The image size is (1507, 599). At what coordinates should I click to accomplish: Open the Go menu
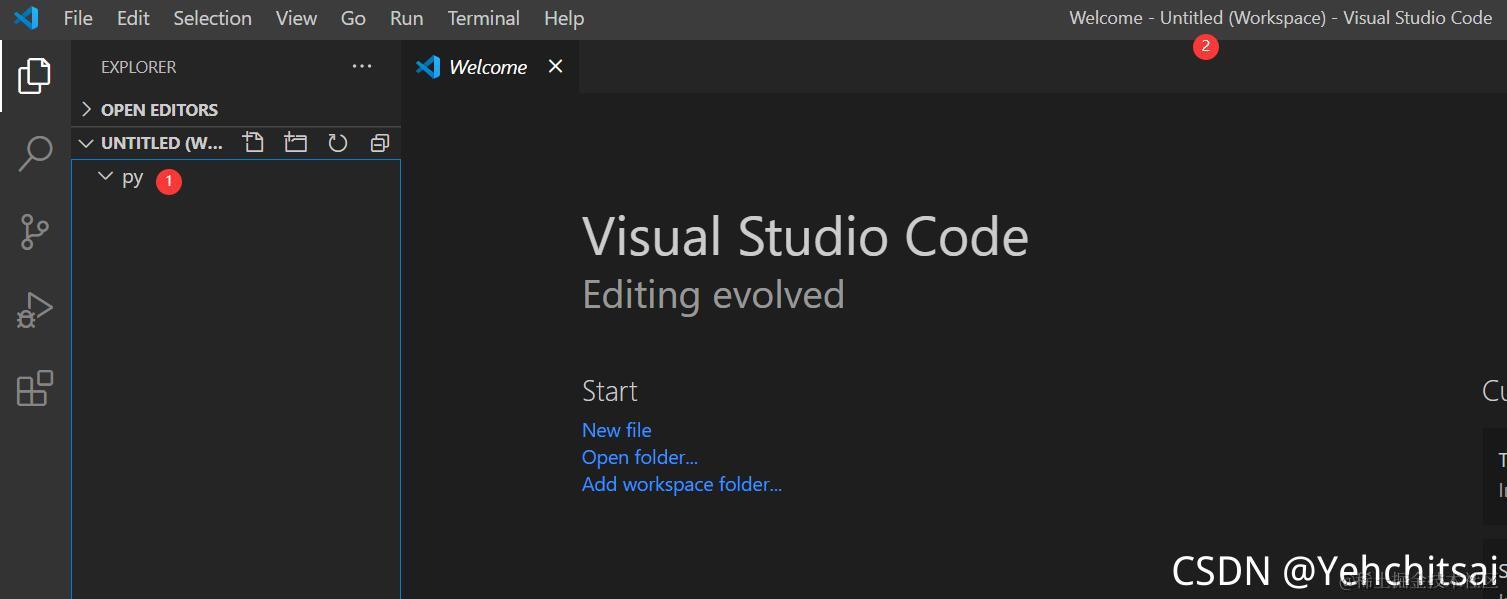pos(353,18)
